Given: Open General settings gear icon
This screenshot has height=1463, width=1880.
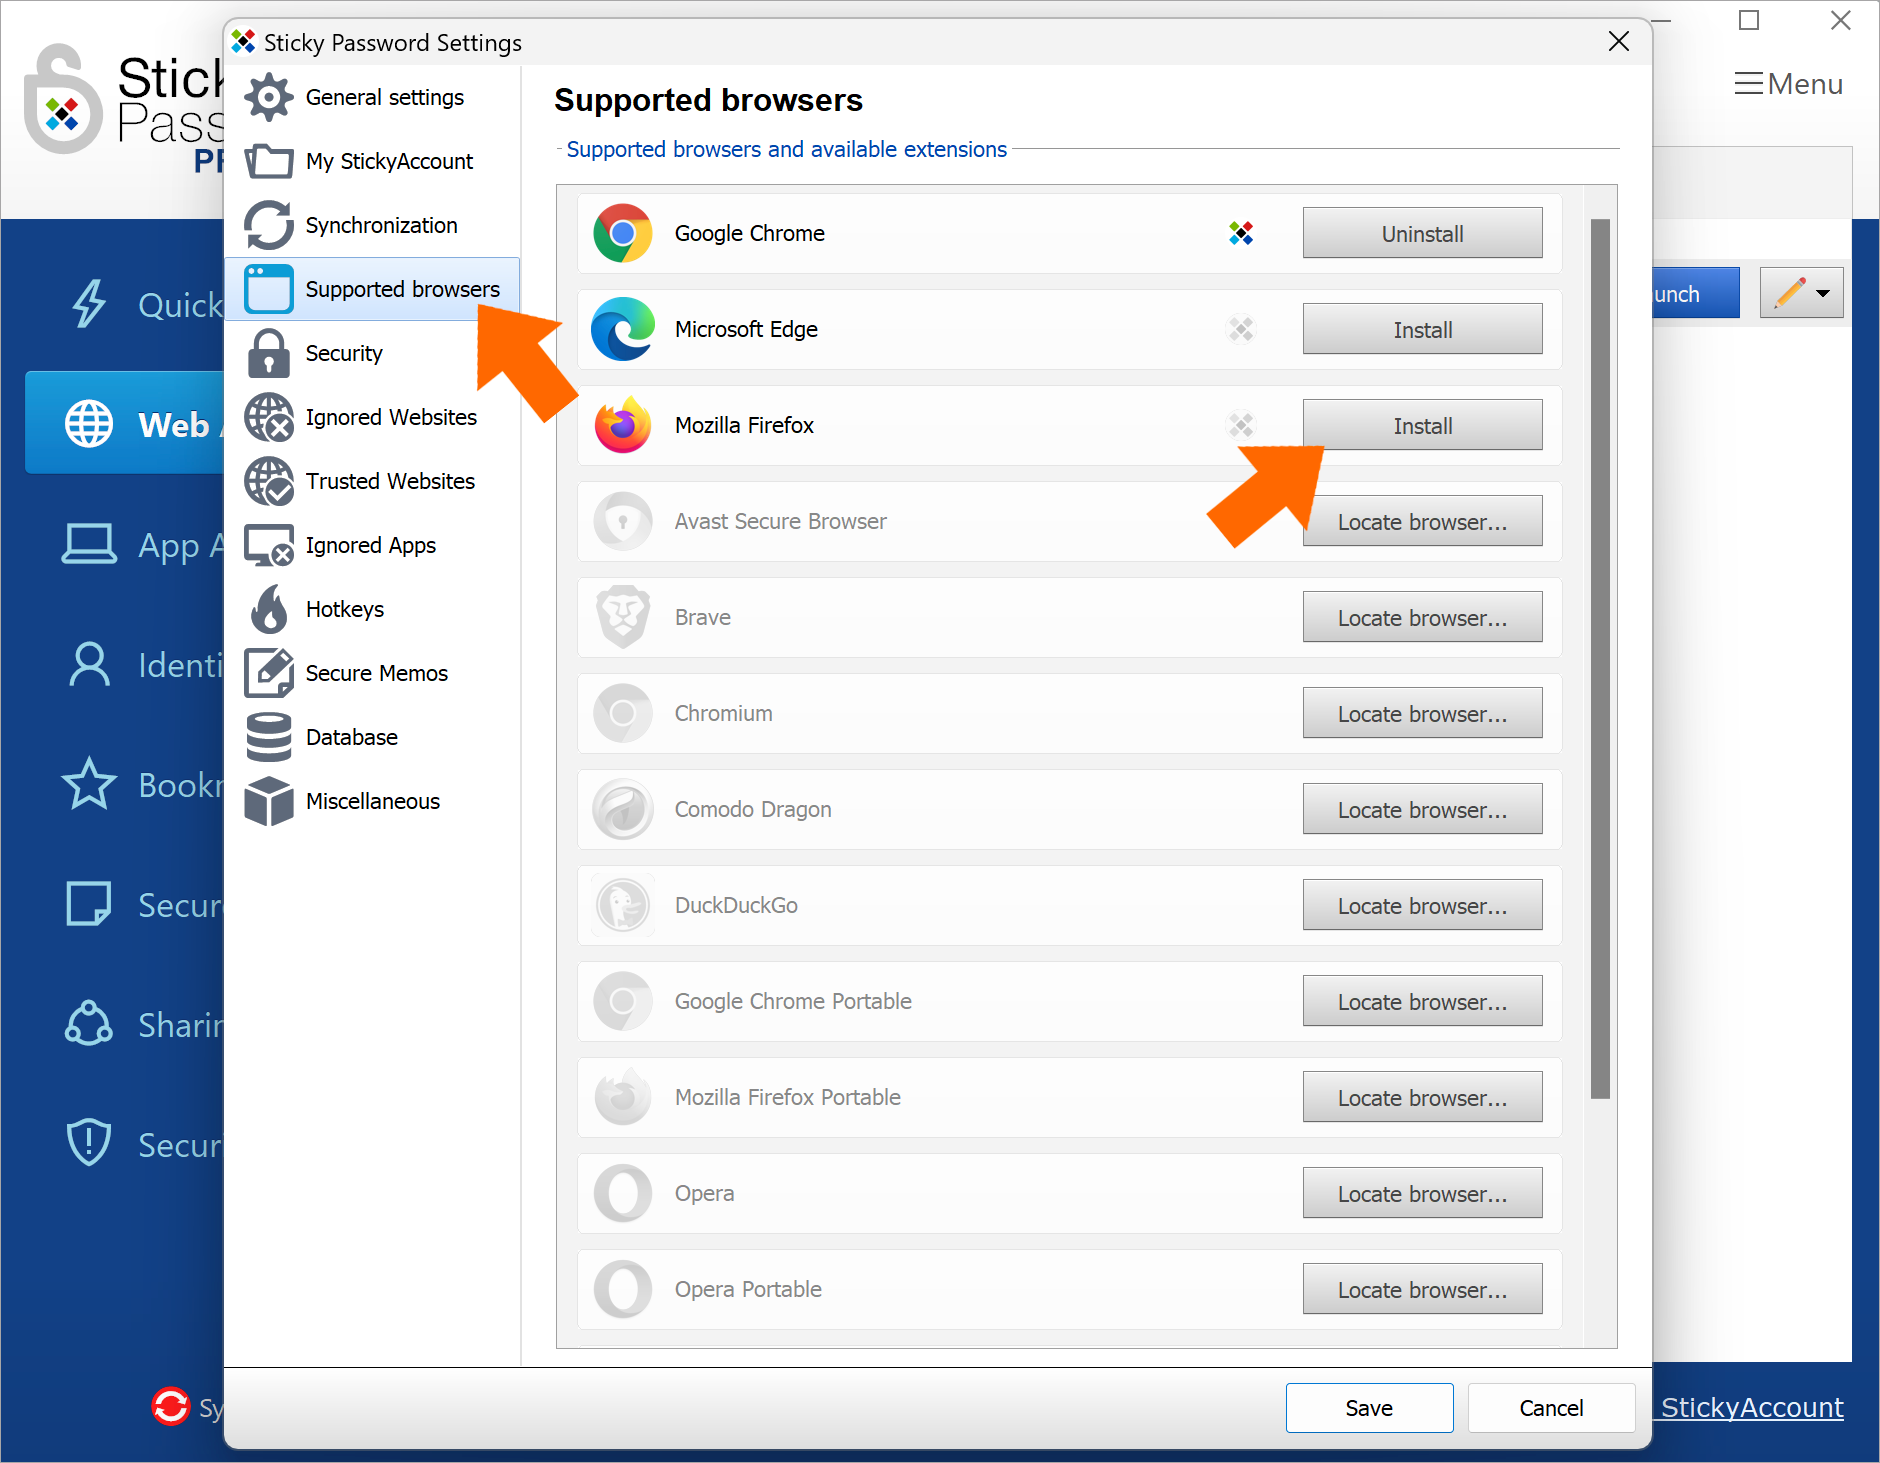Looking at the screenshot, I should 269,97.
